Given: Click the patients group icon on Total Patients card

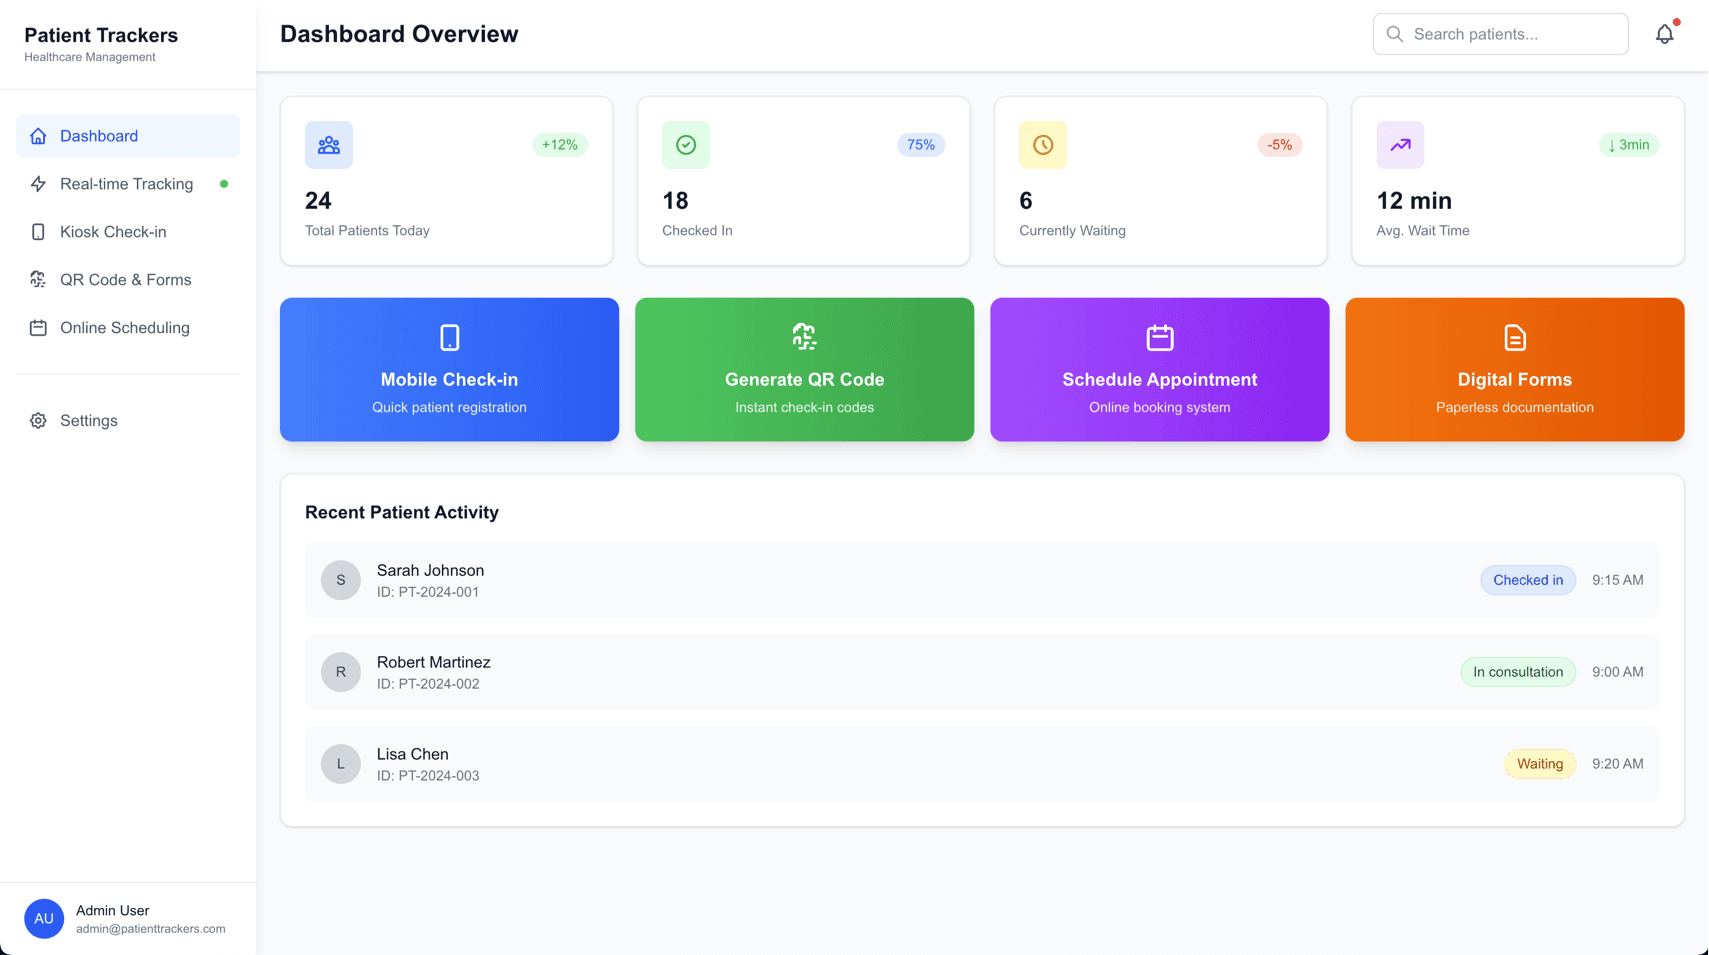Looking at the screenshot, I should (328, 145).
